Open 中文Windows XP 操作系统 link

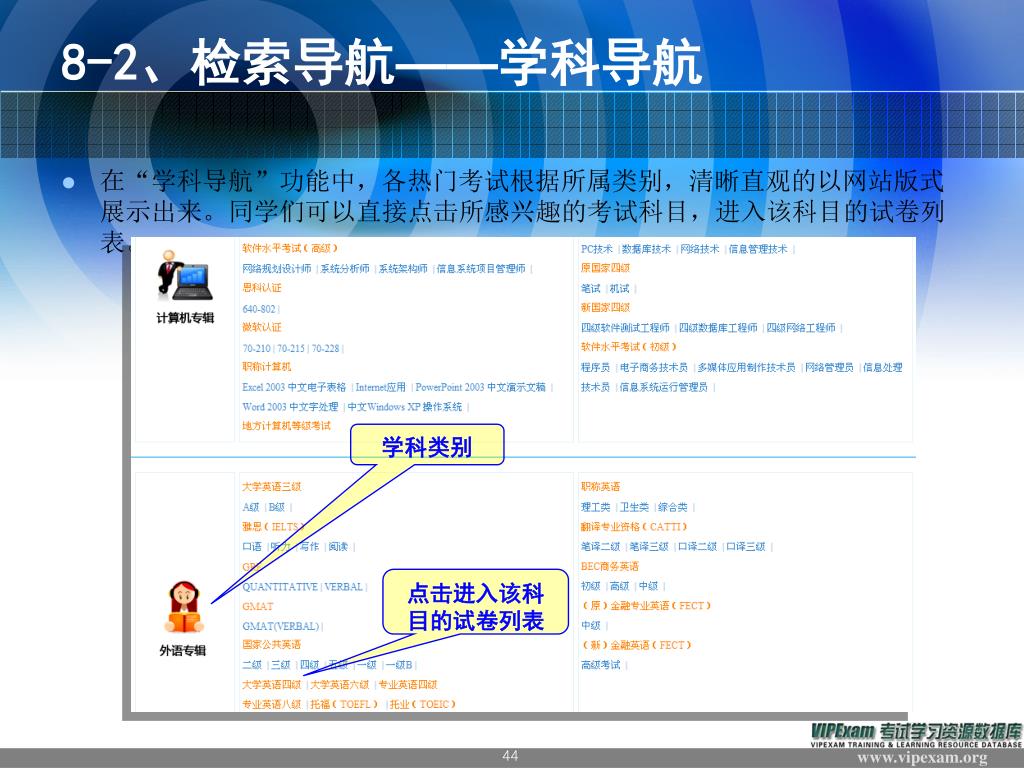pos(404,407)
